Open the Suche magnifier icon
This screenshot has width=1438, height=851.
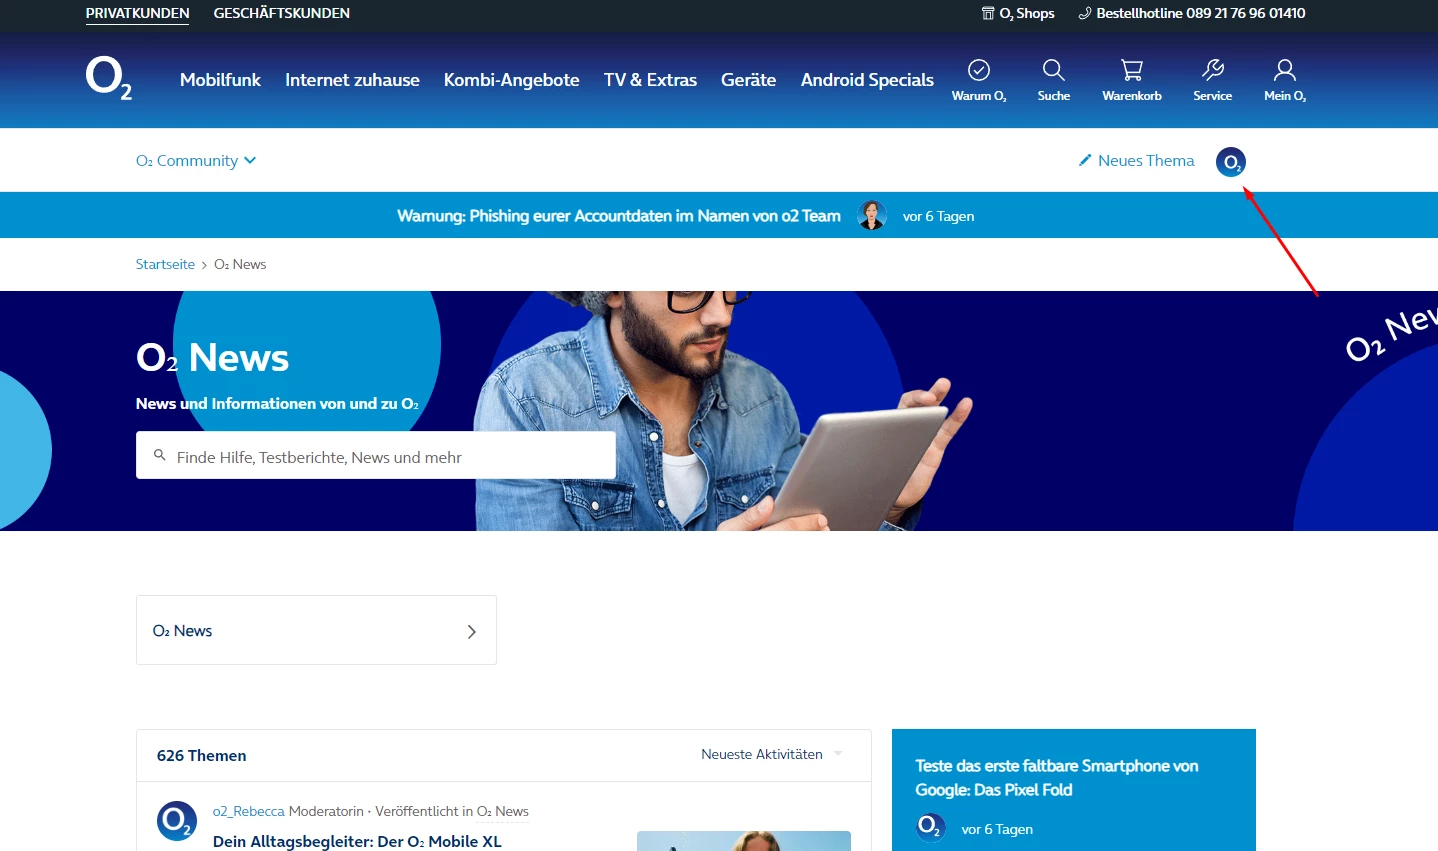click(x=1053, y=70)
